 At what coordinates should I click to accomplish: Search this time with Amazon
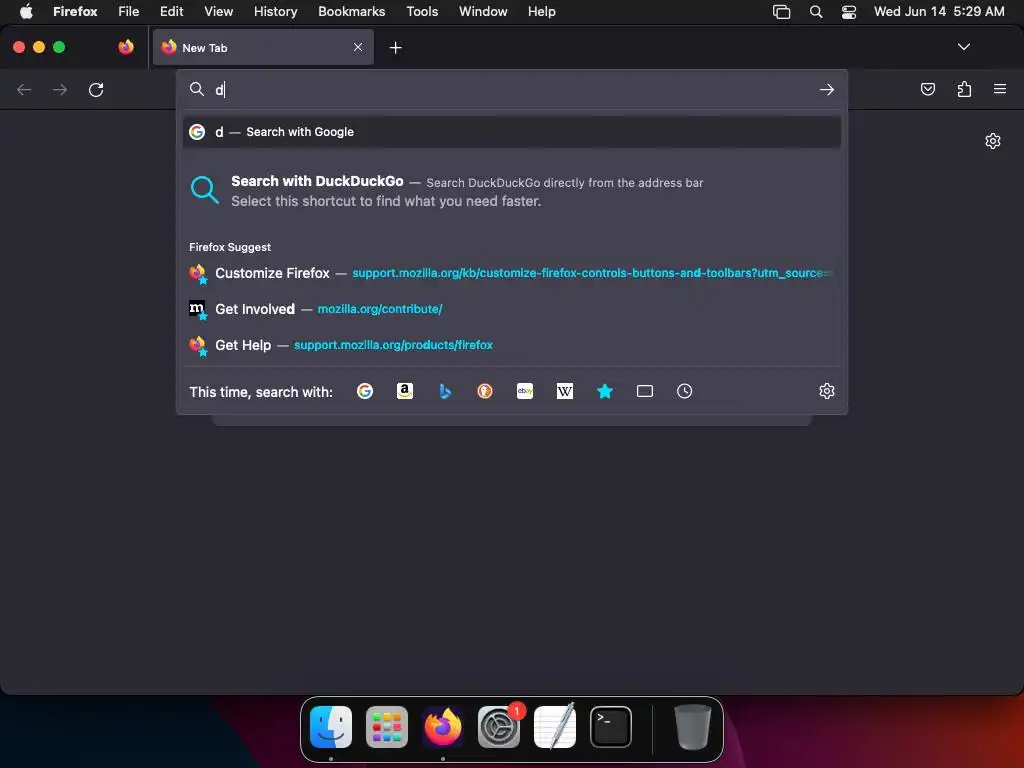click(x=405, y=391)
